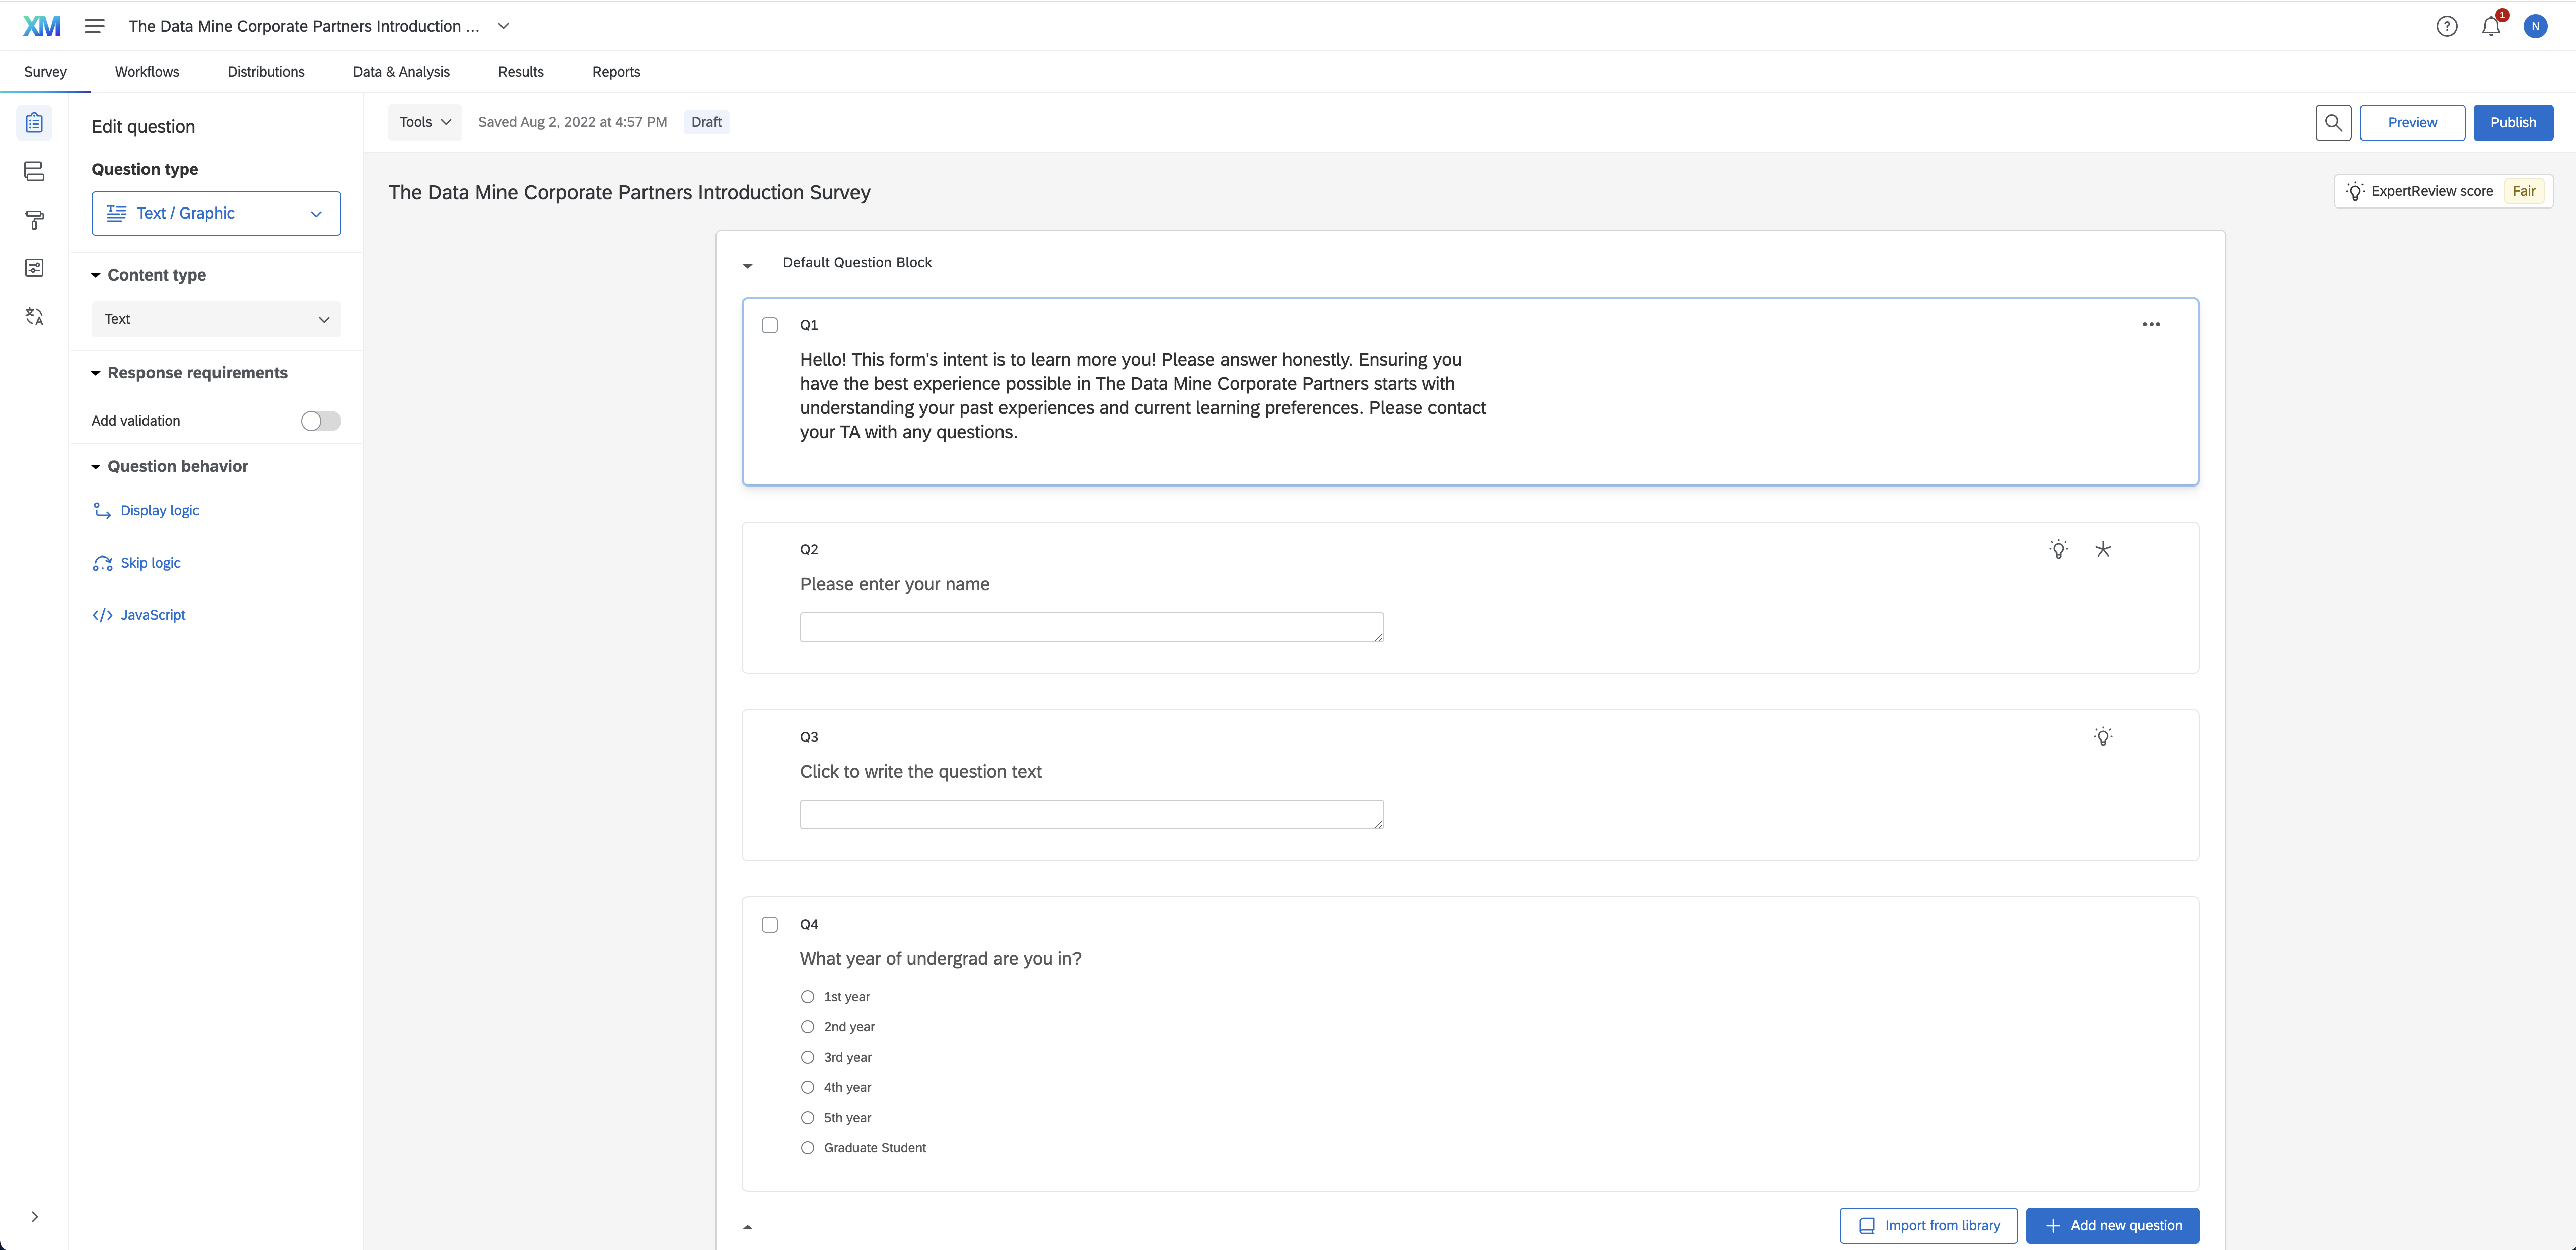
Task: Open the Translations sidebar icon
Action: [x=34, y=317]
